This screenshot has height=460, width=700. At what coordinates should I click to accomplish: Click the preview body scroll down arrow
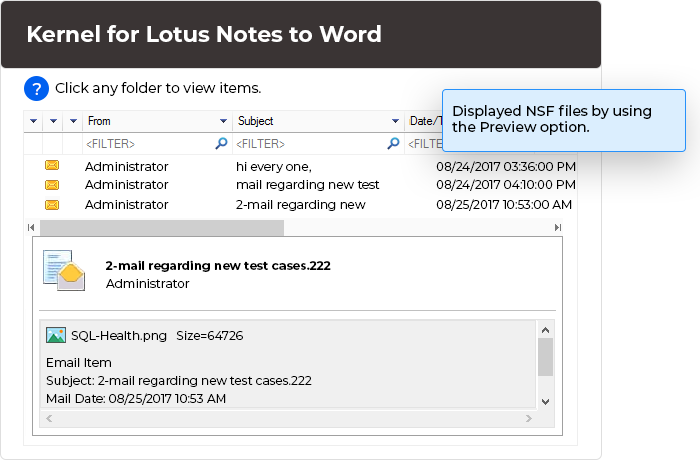coord(545,401)
